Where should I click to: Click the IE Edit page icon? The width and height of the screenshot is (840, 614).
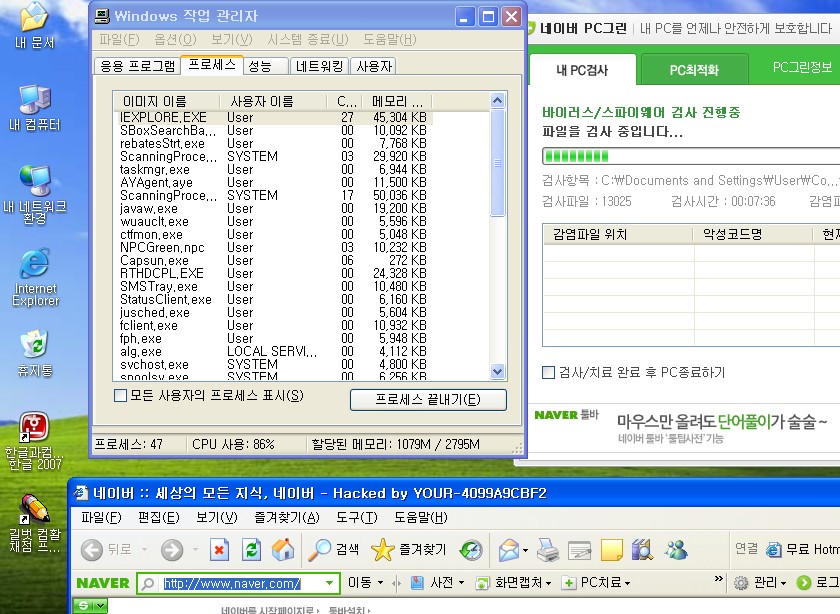coord(579,550)
